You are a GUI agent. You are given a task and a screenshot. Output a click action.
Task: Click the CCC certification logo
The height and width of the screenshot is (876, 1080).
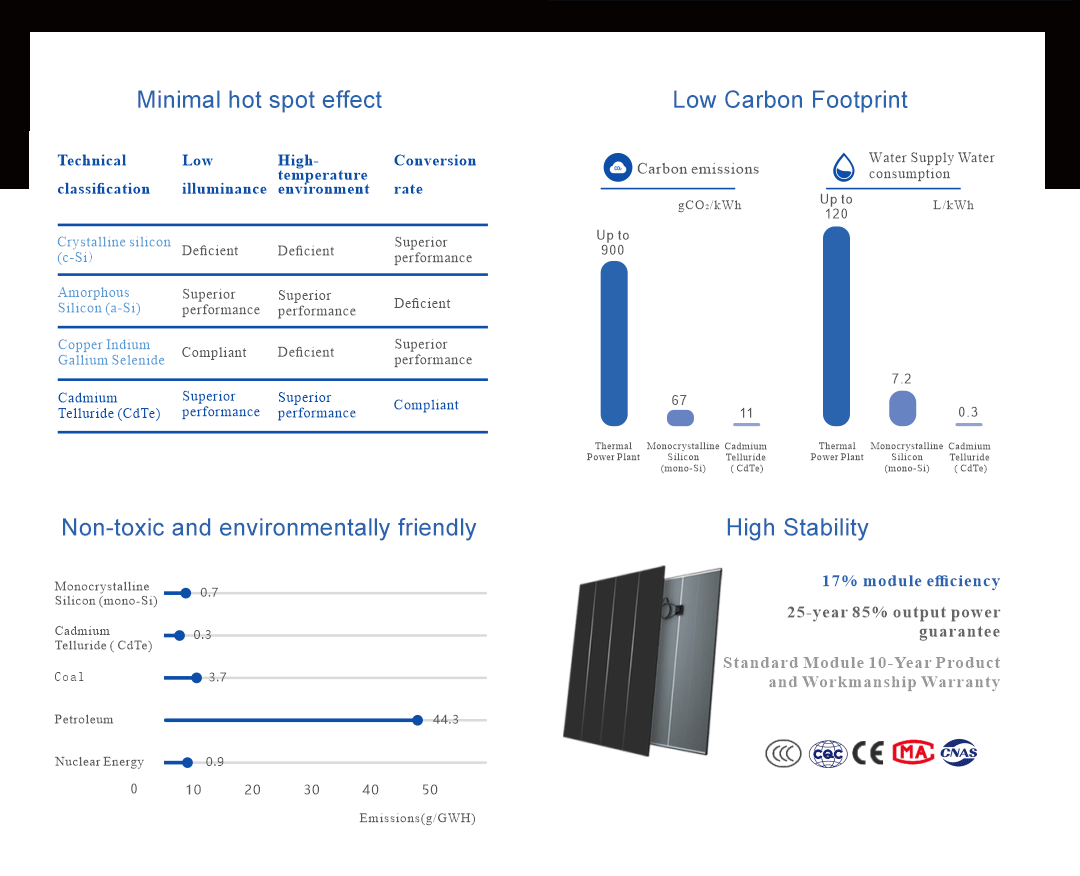pos(783,753)
